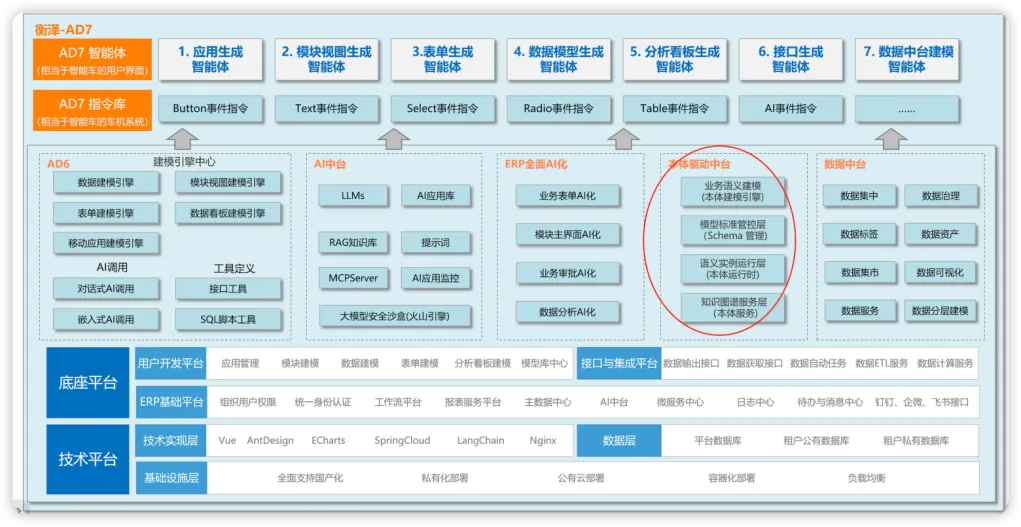Click the 应用生成智能体 box
The image size is (1021, 527).
click(x=210, y=59)
